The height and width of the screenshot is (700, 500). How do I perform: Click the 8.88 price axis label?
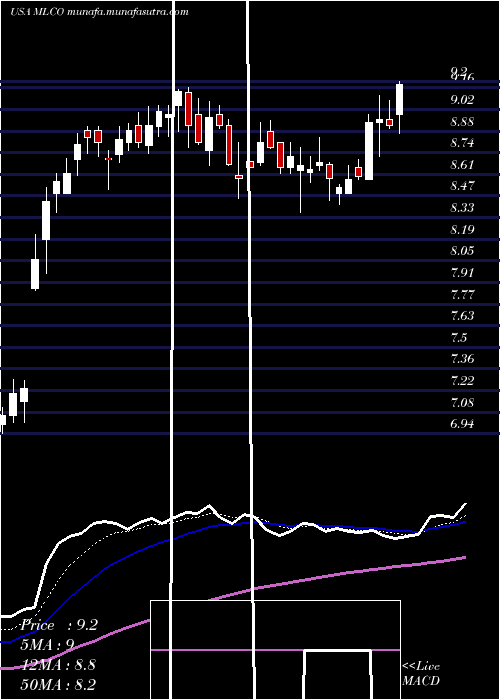(x=462, y=121)
